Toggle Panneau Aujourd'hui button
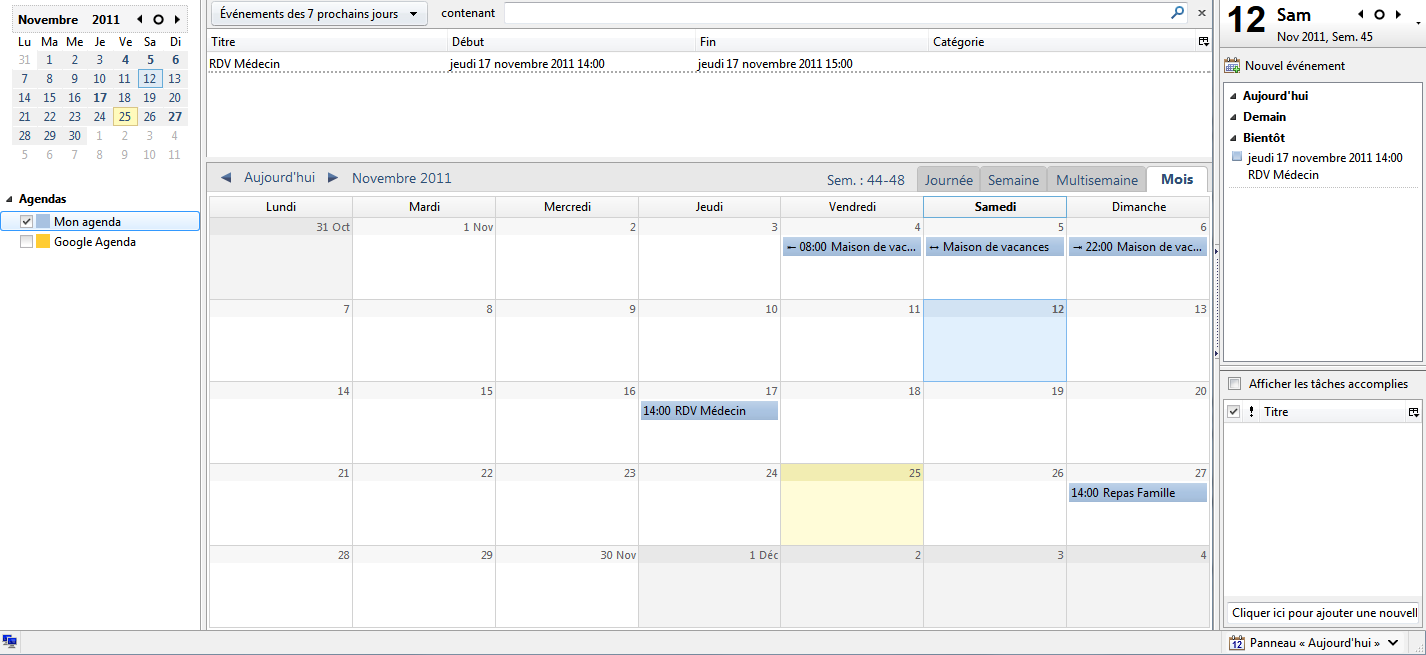1426x655 pixels. tap(1314, 643)
